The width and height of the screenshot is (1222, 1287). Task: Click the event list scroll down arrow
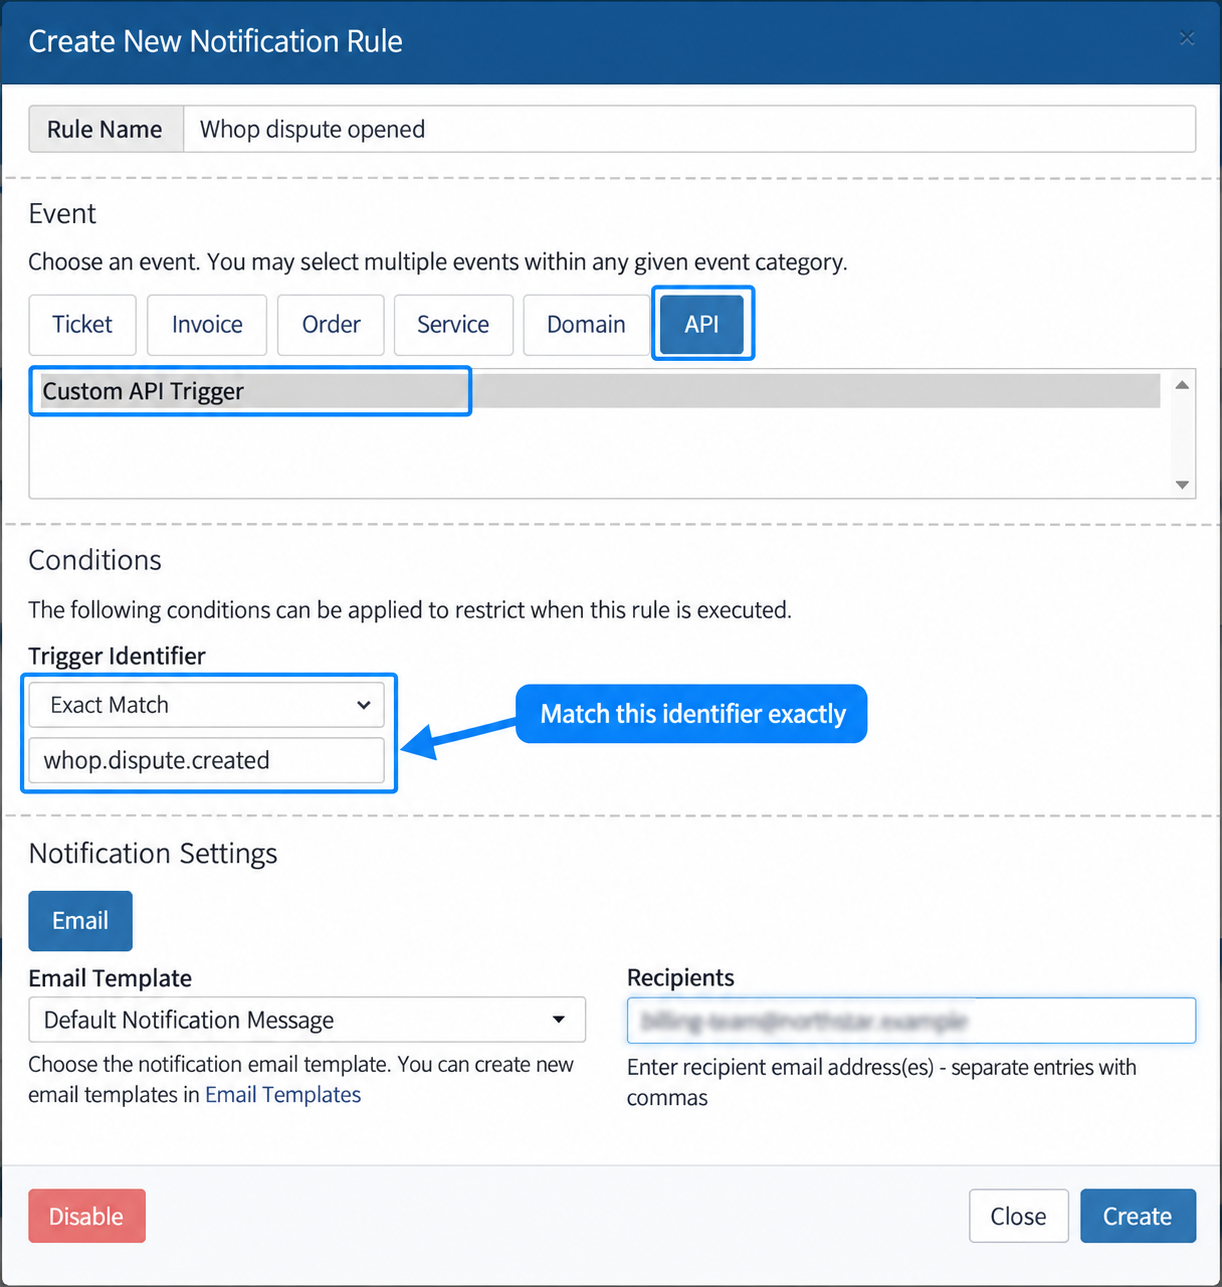click(x=1182, y=485)
